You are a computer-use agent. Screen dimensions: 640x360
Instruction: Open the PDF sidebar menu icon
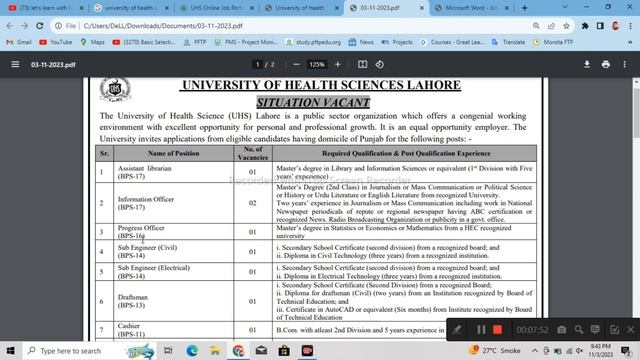pyautogui.click(x=15, y=64)
